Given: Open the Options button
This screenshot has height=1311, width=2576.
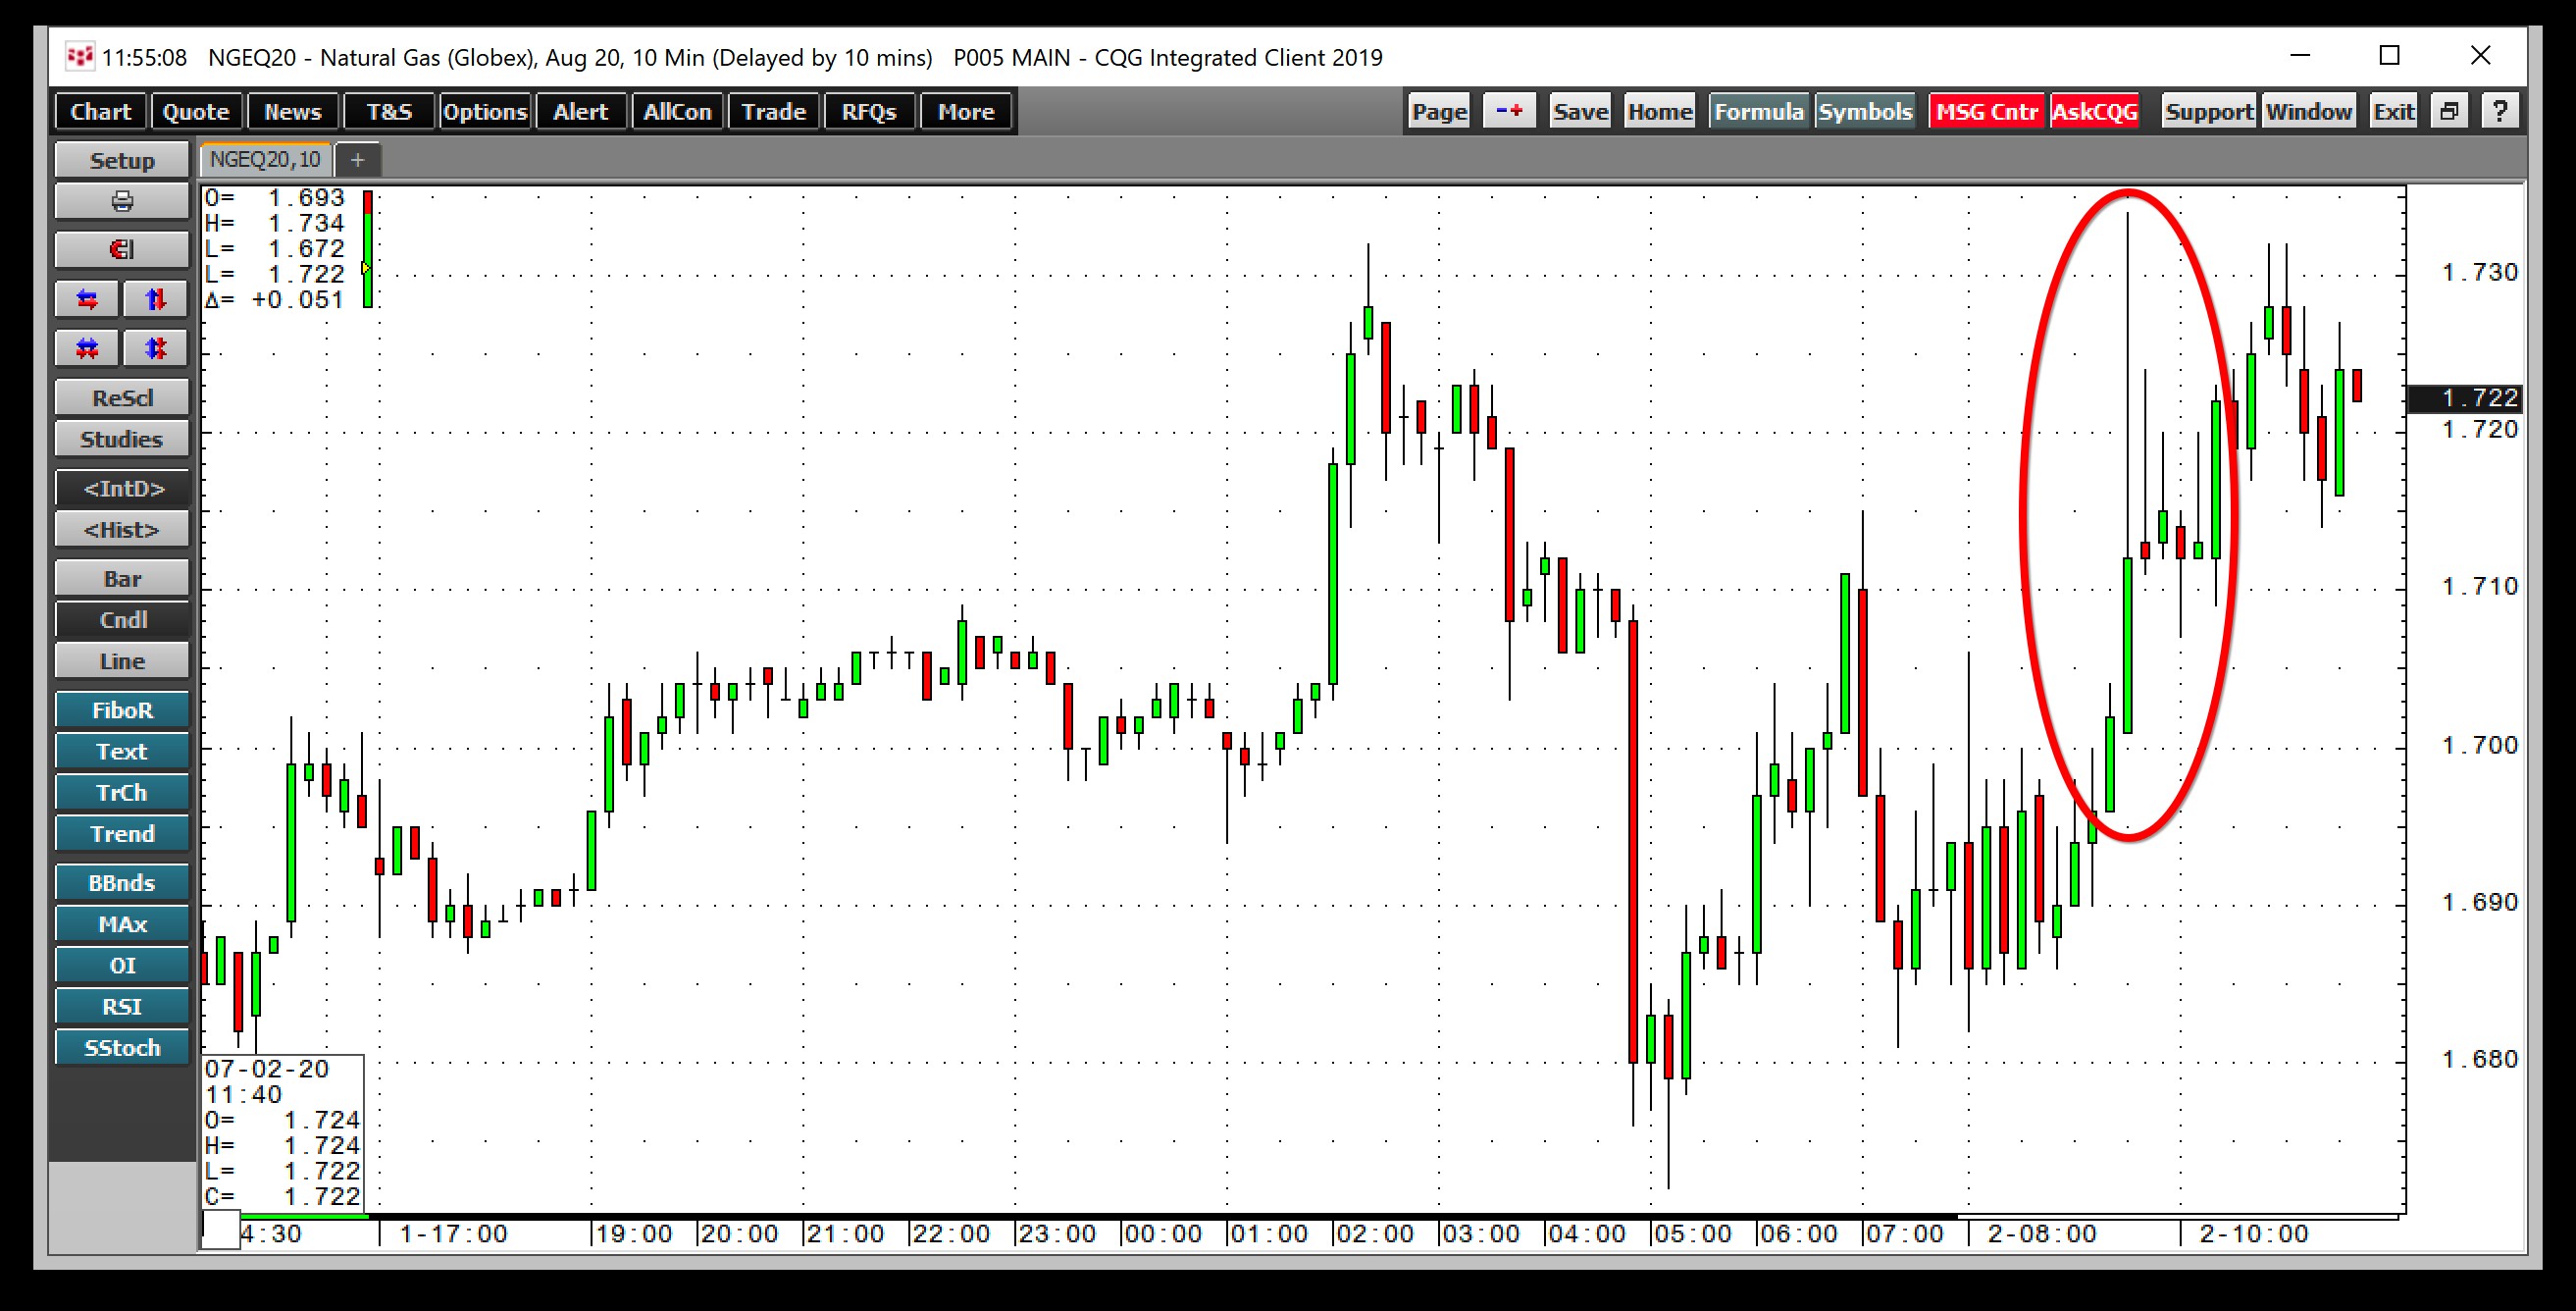Looking at the screenshot, I should 485,112.
